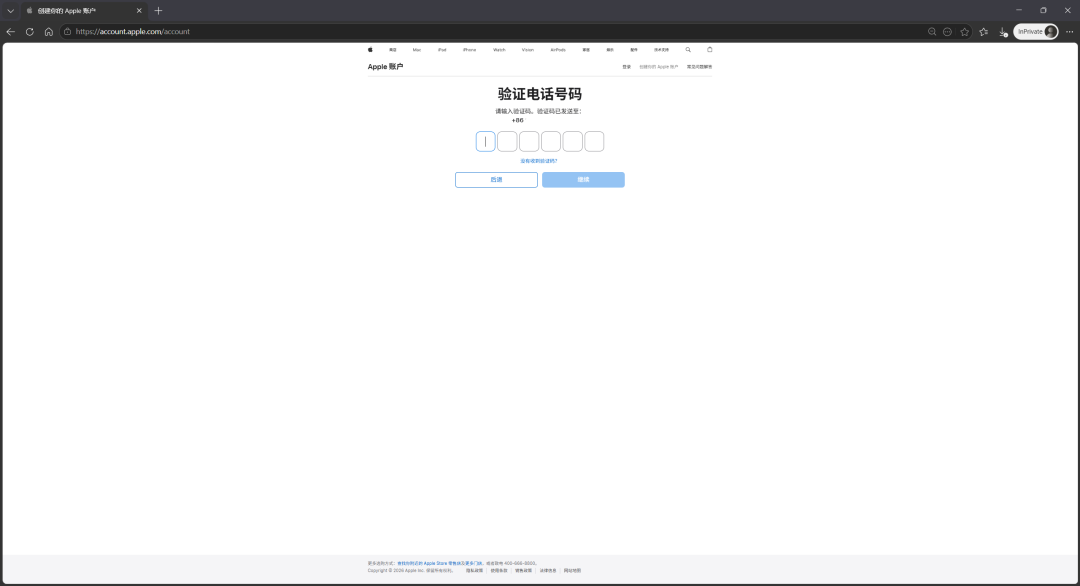Click the browser back arrow
1080x586 pixels.
[11, 32]
